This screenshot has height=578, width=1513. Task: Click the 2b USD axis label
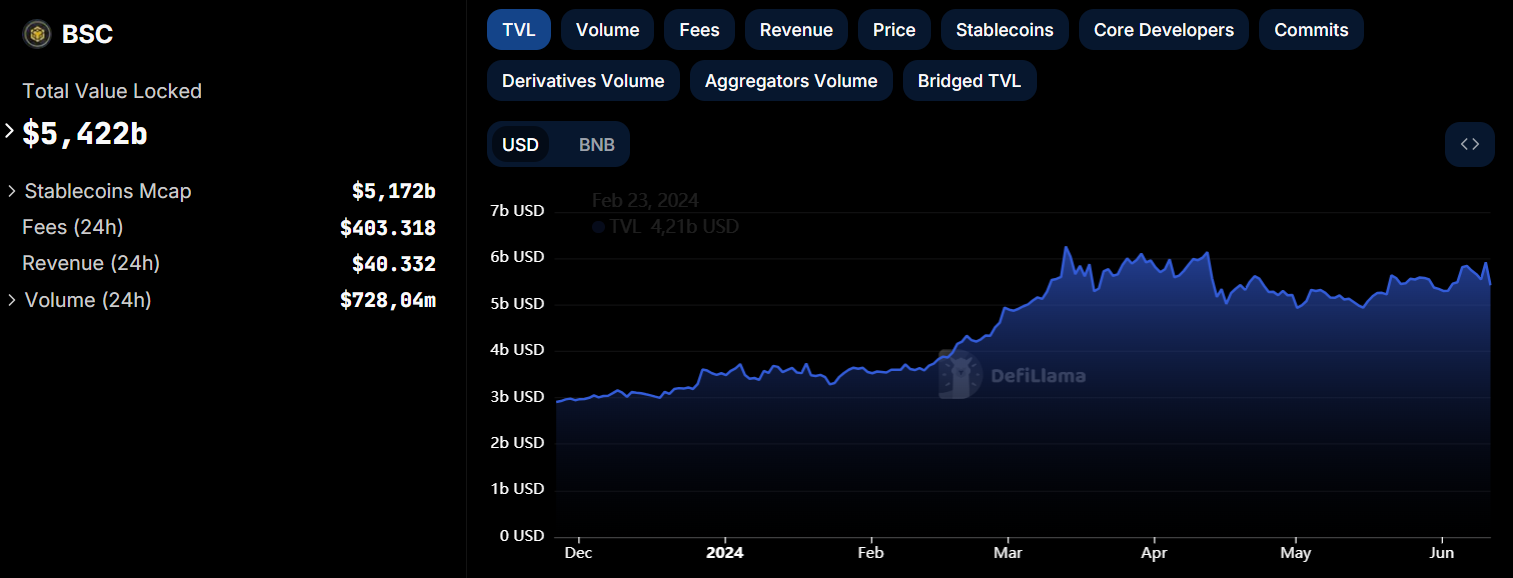517,442
